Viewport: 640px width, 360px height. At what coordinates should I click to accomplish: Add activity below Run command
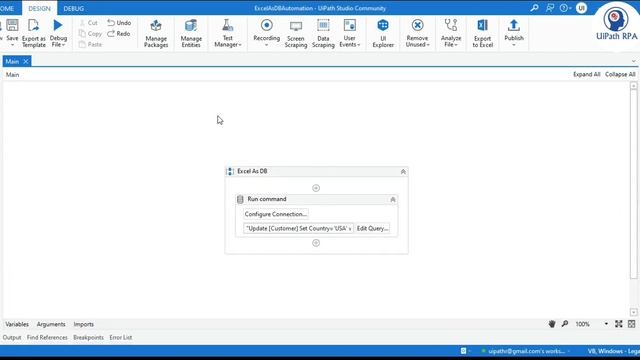pos(316,243)
